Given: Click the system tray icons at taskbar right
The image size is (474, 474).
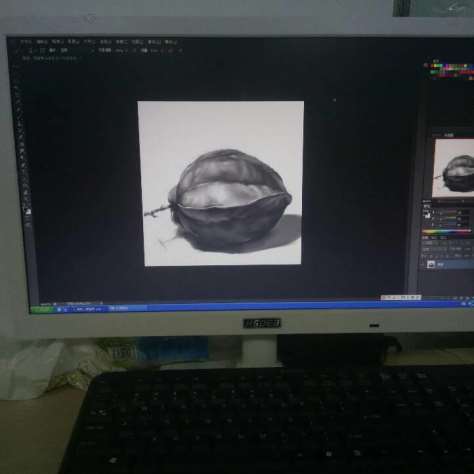Looking at the screenshot, I should pyautogui.click(x=468, y=304).
